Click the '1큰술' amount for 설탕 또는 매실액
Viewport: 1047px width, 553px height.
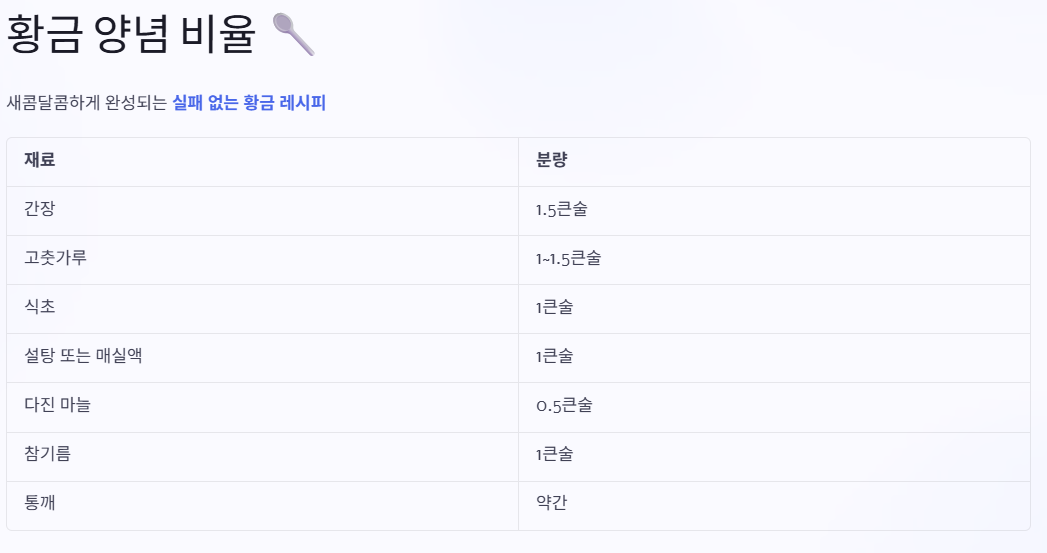click(x=774, y=358)
